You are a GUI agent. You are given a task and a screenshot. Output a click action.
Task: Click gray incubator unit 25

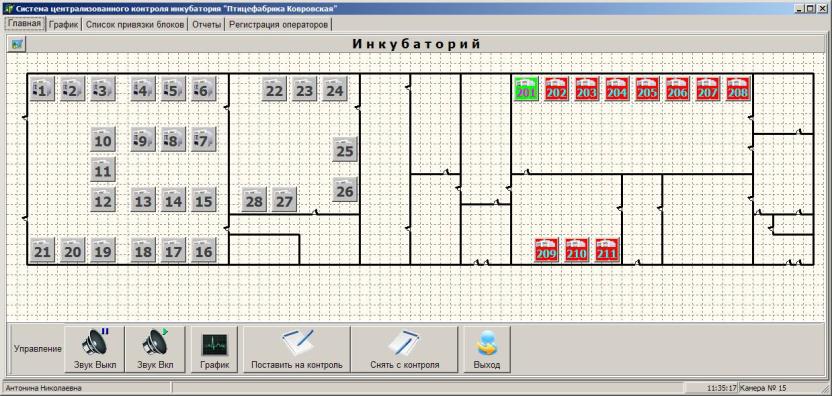tap(345, 150)
